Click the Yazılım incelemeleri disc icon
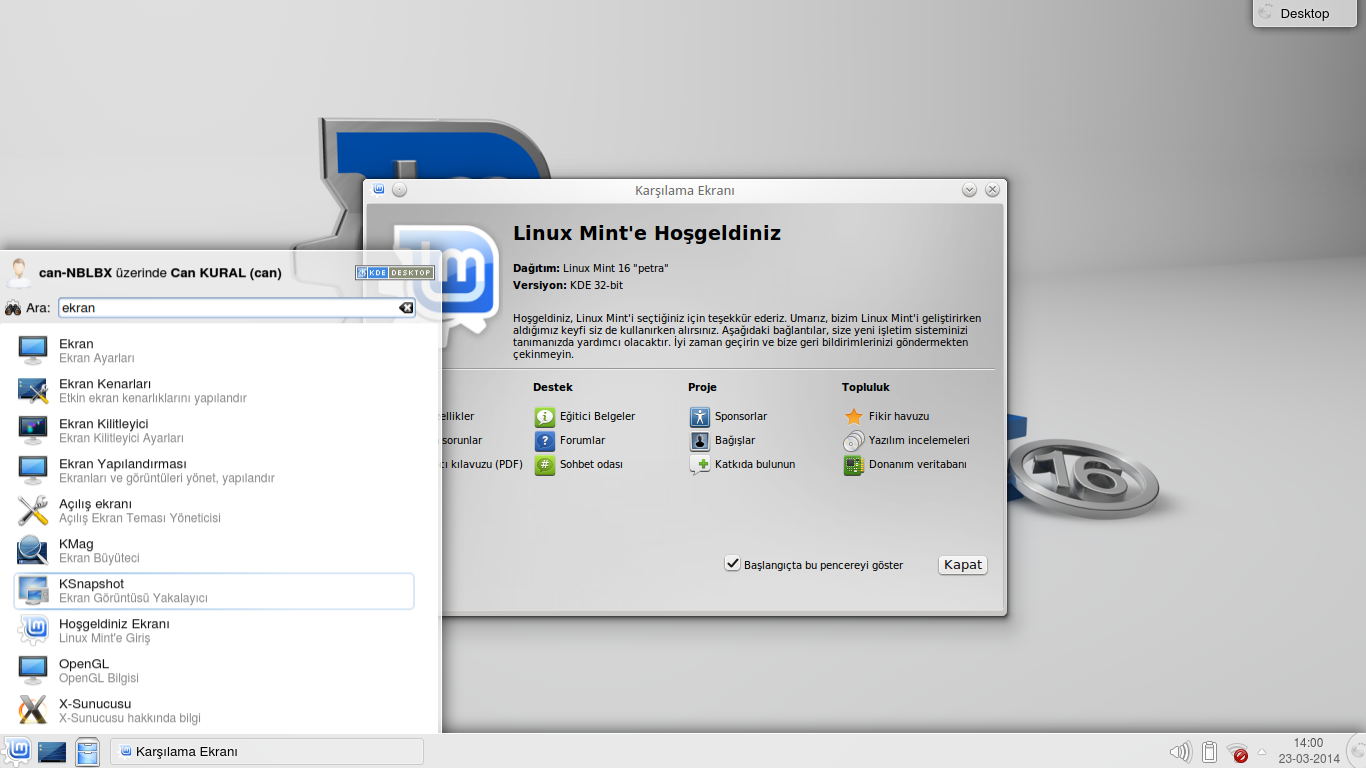The image size is (1366, 768). pyautogui.click(x=853, y=441)
